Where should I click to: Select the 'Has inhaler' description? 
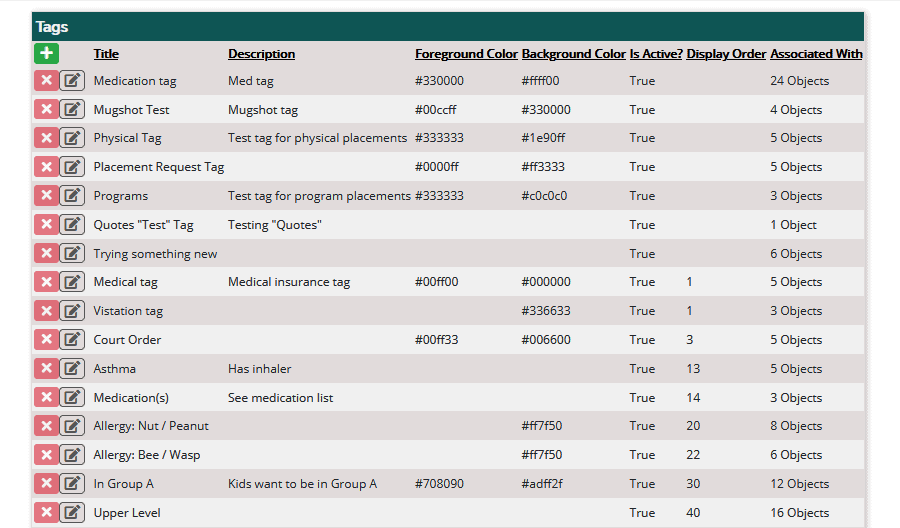pyautogui.click(x=259, y=368)
